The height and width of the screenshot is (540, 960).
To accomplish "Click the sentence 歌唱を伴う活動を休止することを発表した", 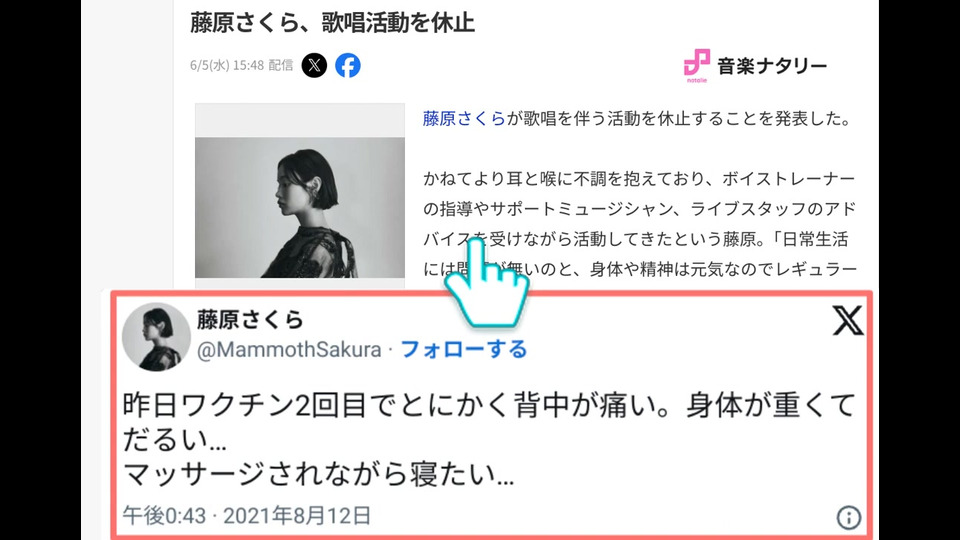I will [678, 119].
